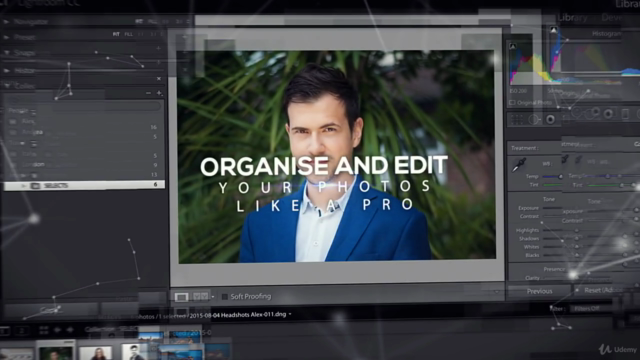Open the Before/After view options dropdown
This screenshot has width=640, height=360.
pyautogui.click(x=213, y=297)
